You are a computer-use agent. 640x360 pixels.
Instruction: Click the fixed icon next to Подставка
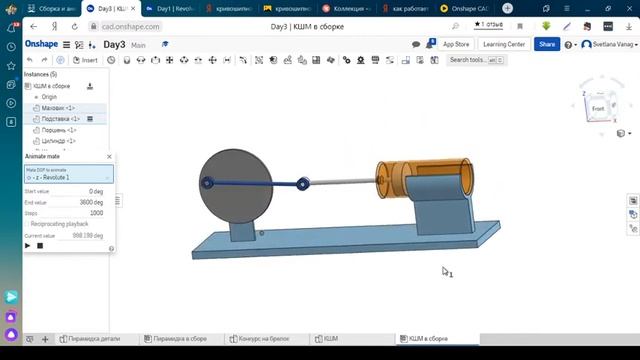tap(90, 119)
